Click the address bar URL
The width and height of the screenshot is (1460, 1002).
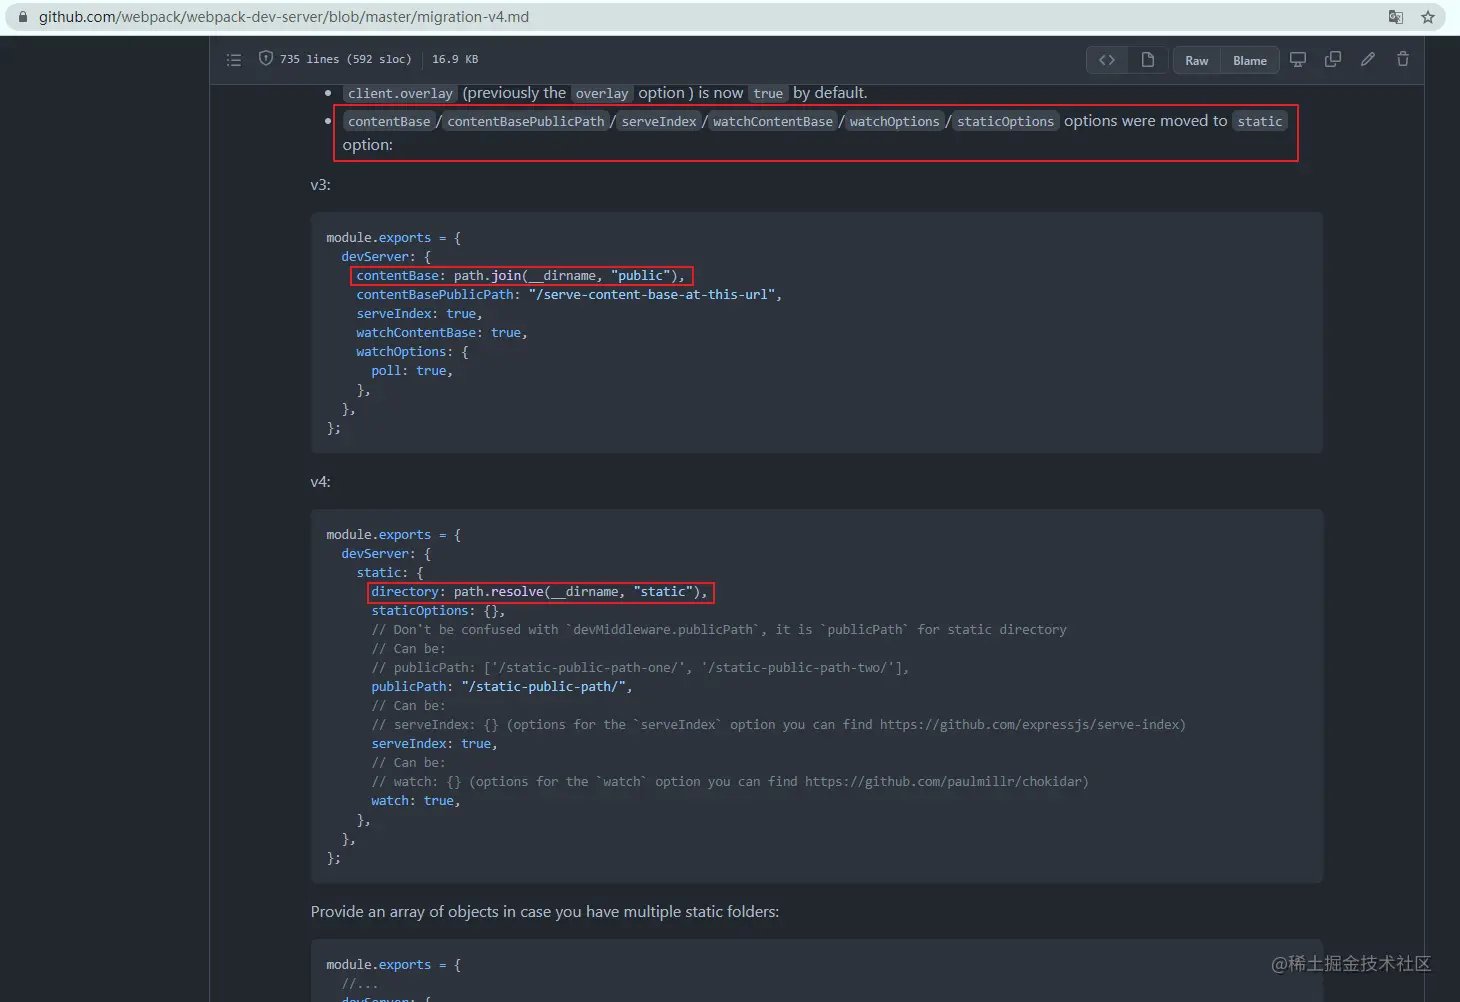(284, 17)
